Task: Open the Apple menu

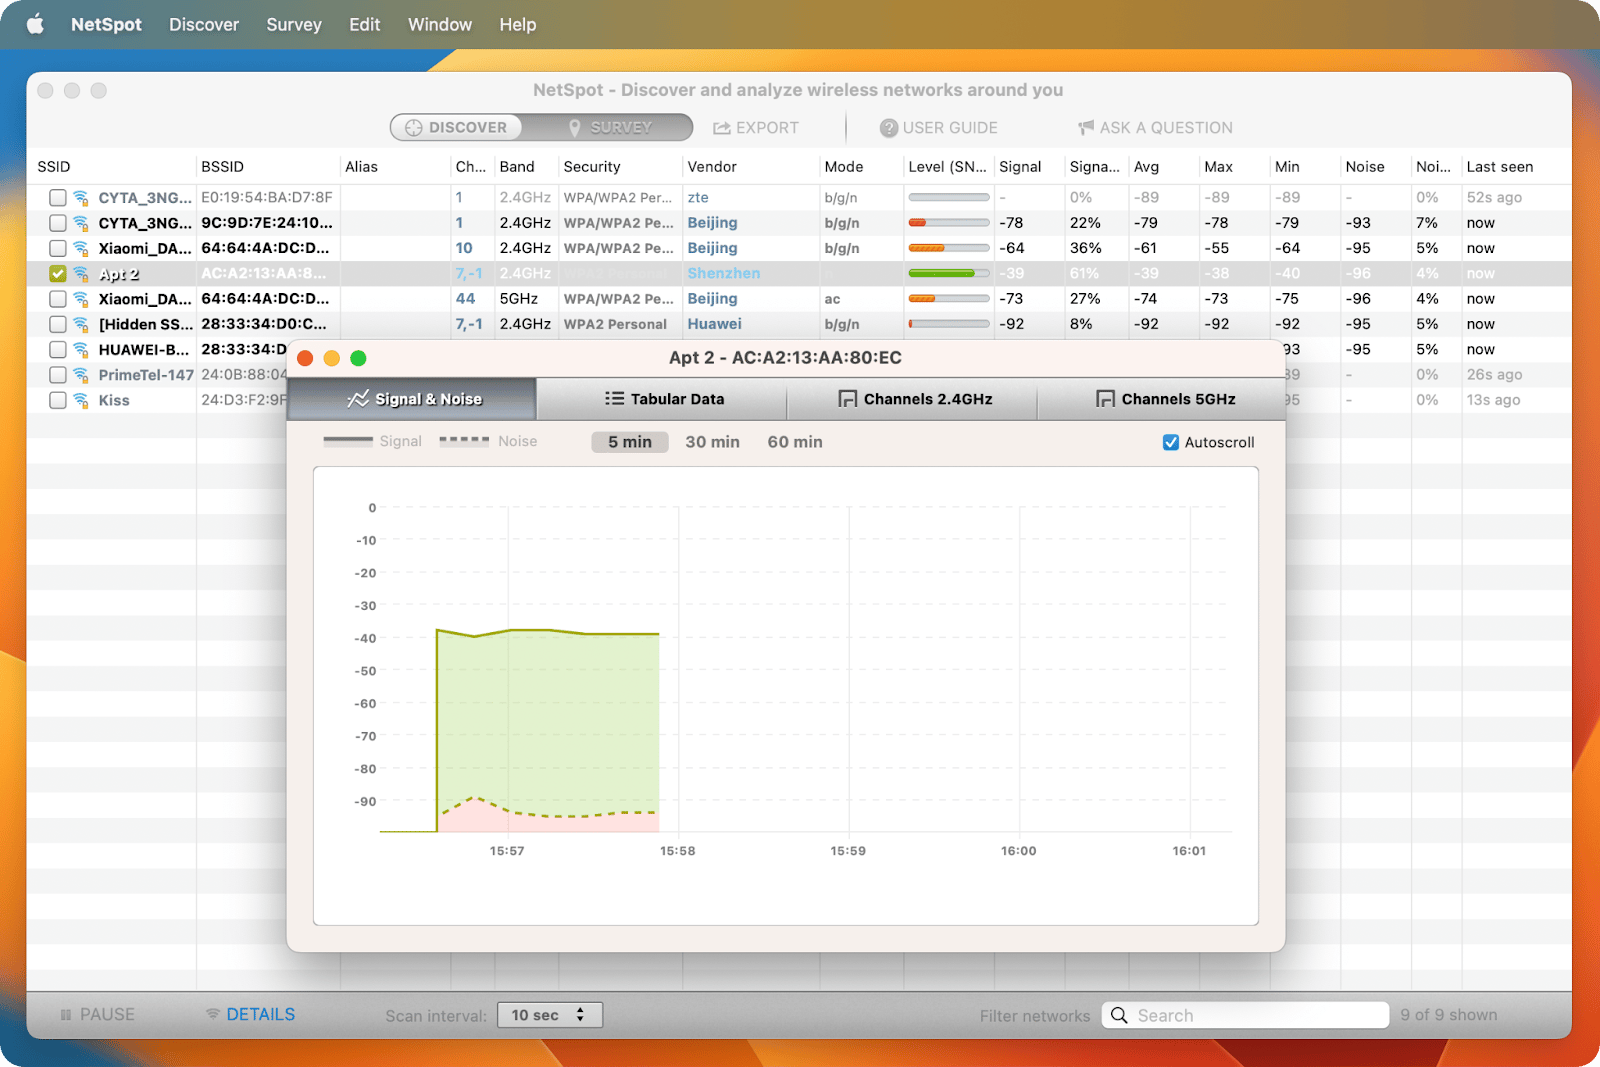Action: tap(36, 24)
